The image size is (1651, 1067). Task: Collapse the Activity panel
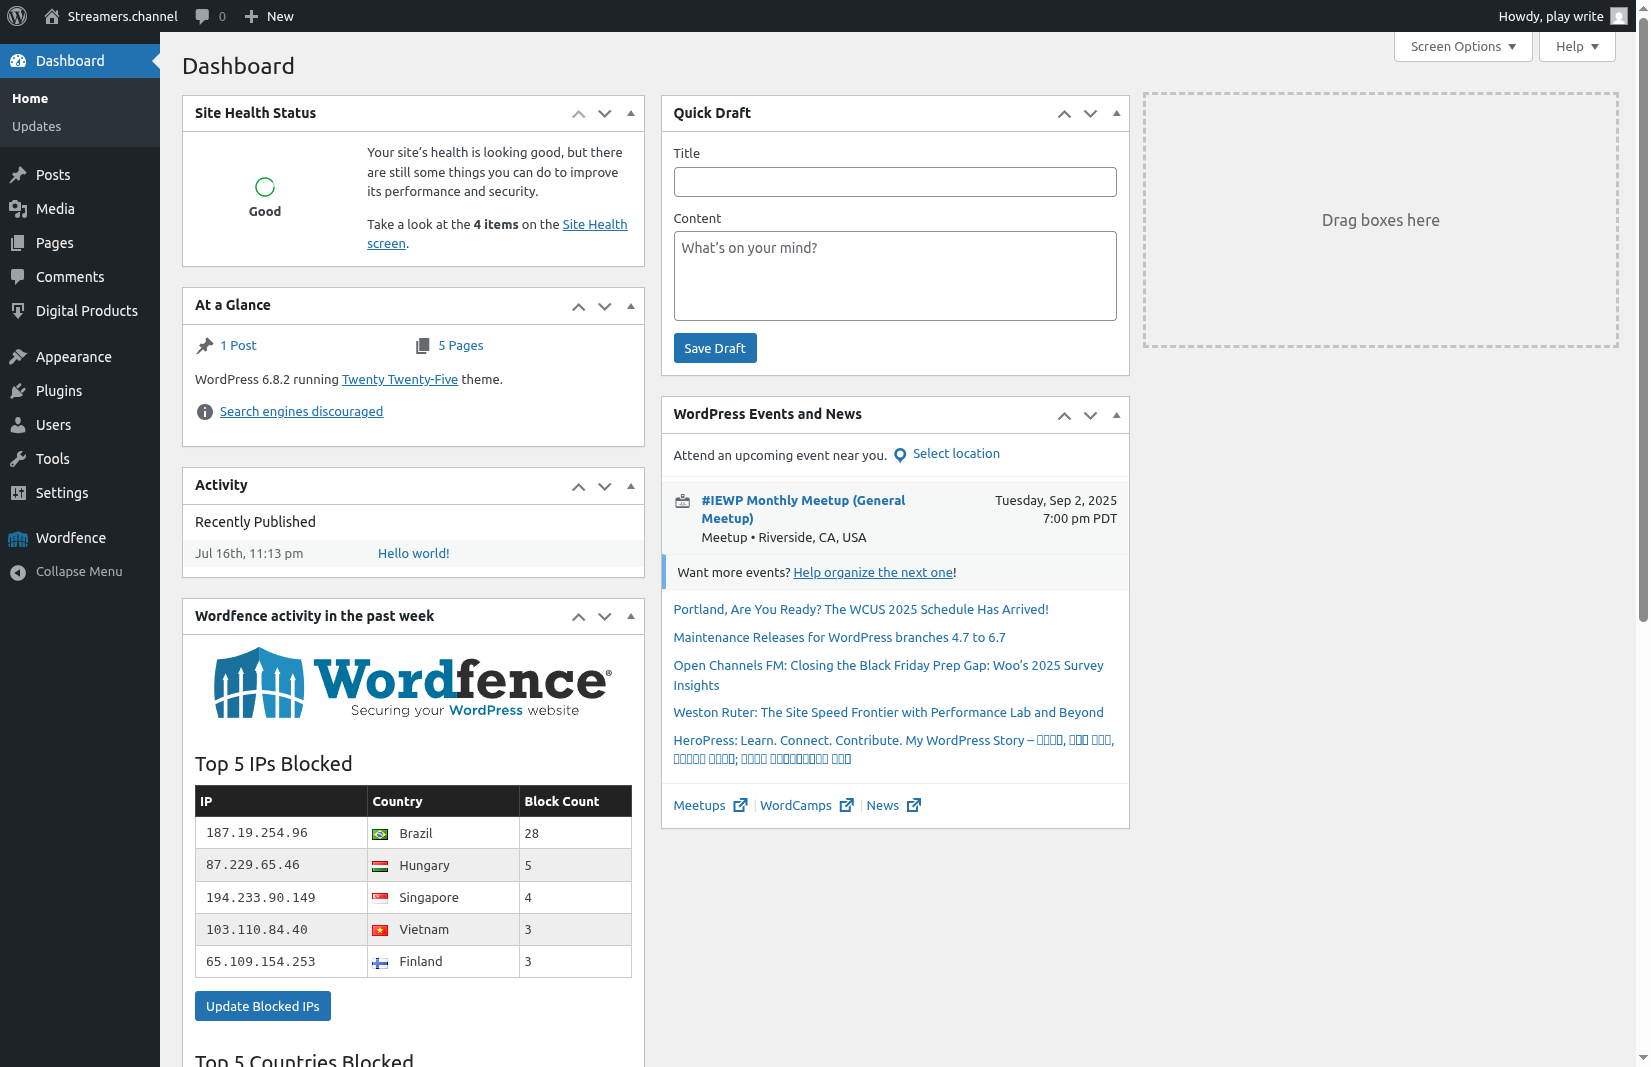[x=631, y=486]
